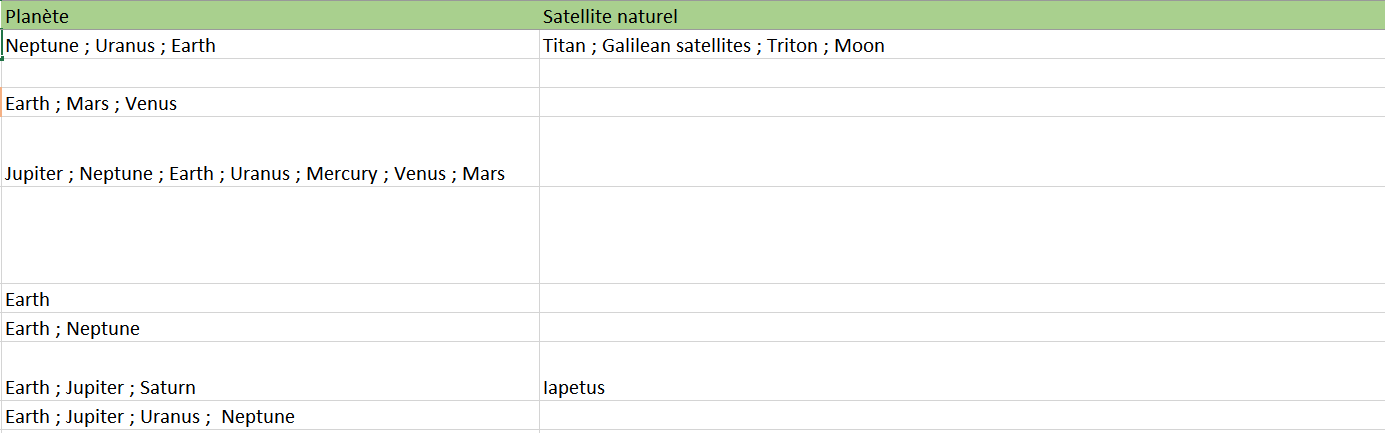Click the blank satellite cell in the last row
1385x433 pixels.
960,416
